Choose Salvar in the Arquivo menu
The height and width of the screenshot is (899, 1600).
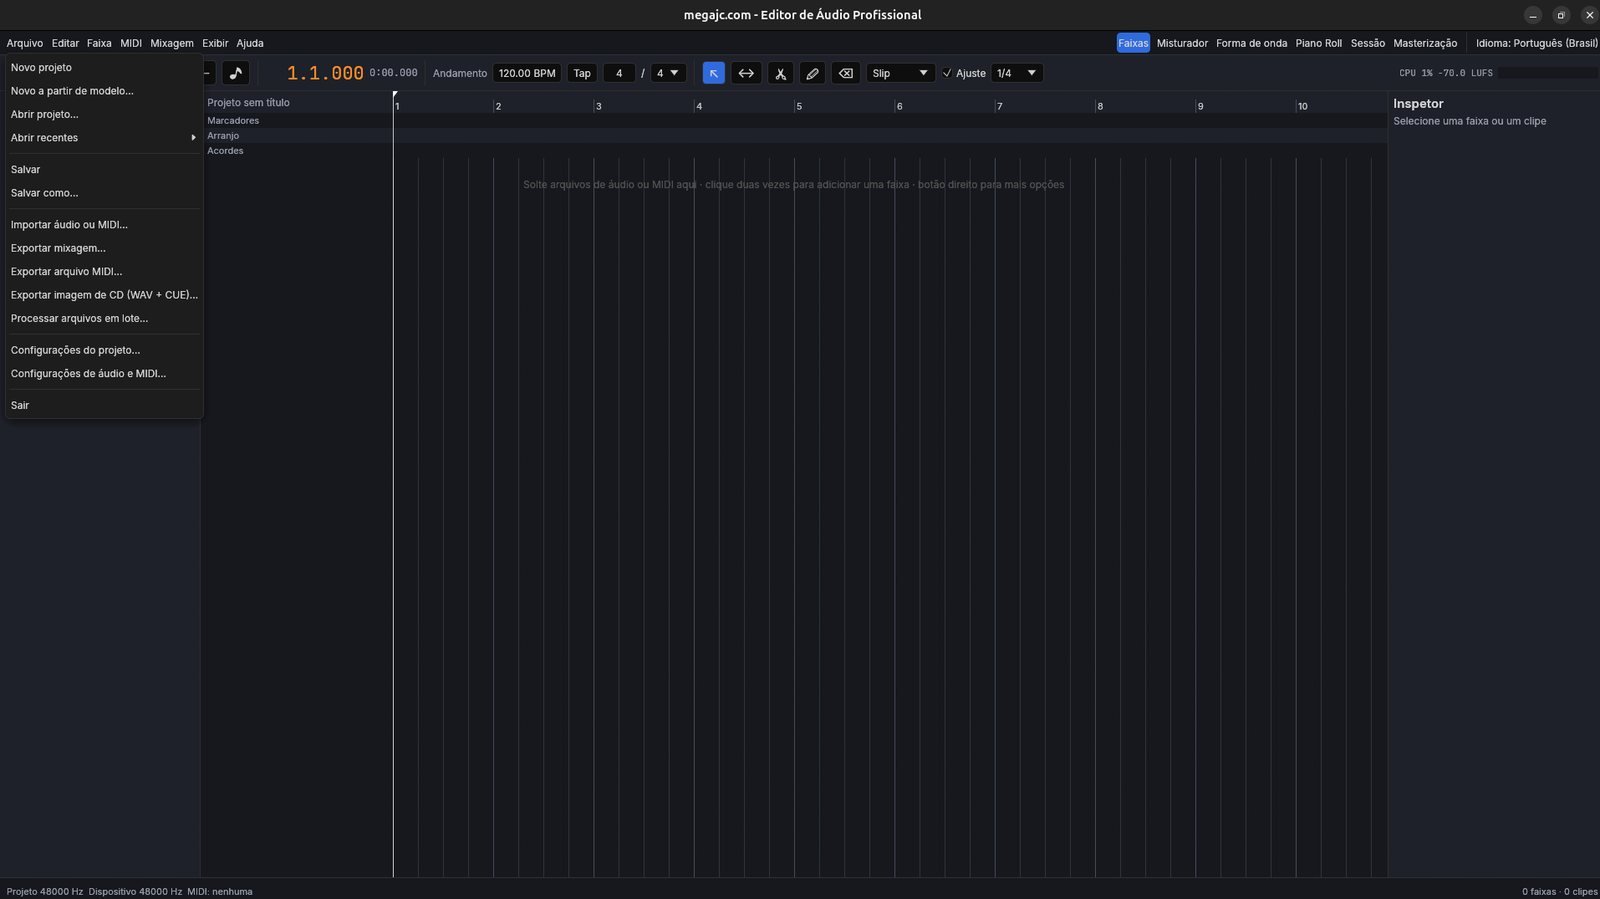(104, 170)
